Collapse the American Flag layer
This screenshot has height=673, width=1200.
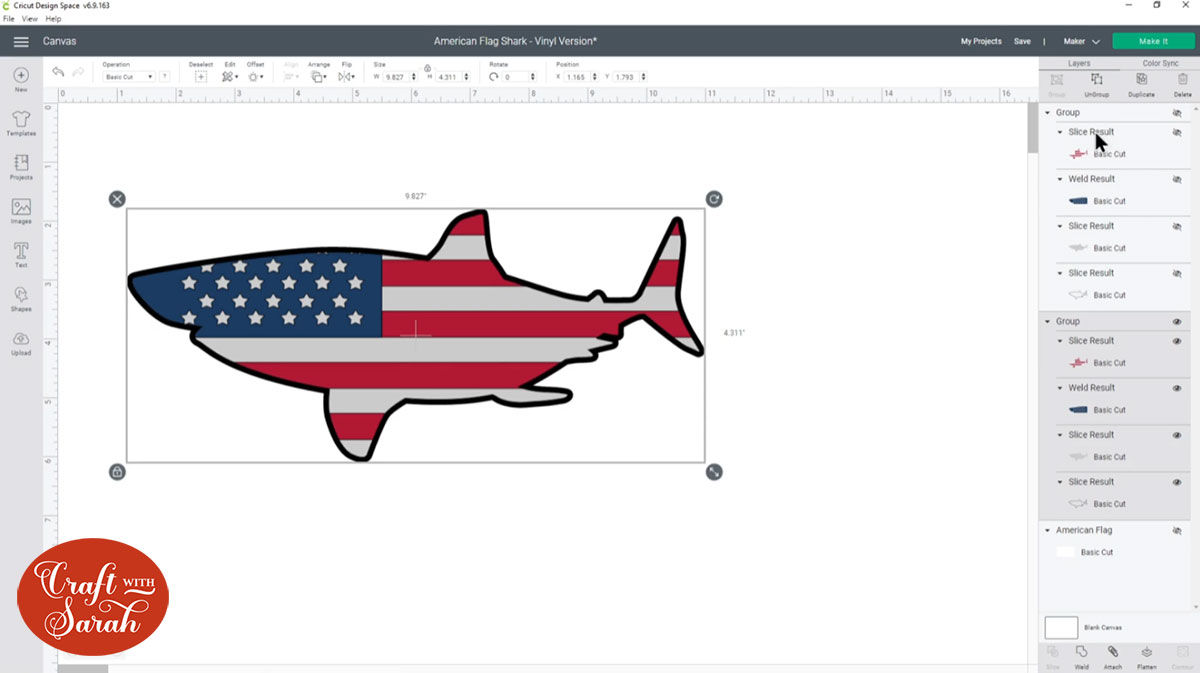pos(1047,531)
